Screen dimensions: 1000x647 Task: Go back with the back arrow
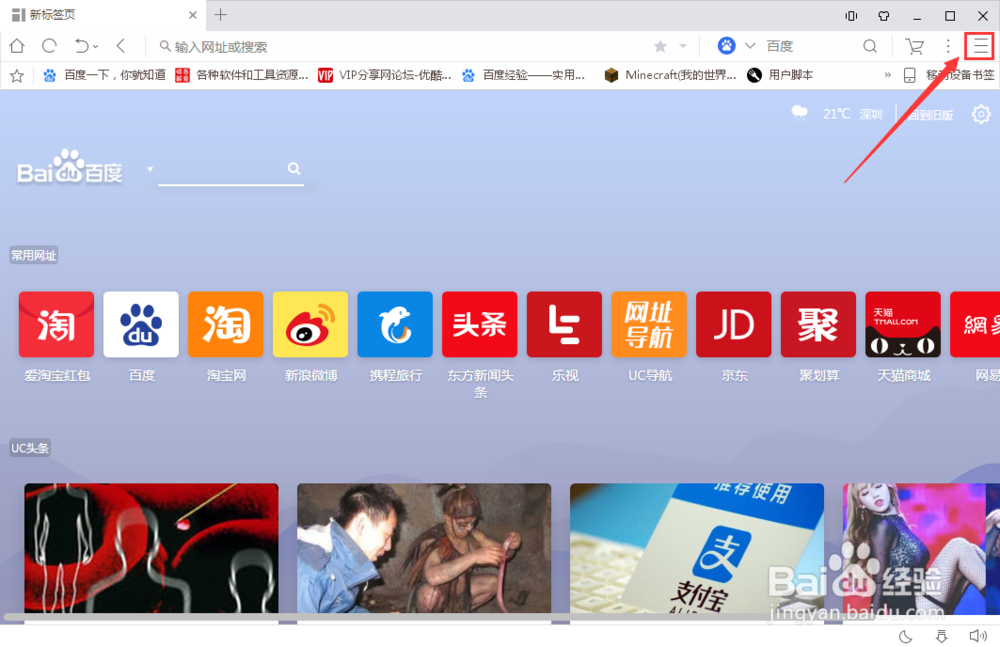[x=121, y=46]
